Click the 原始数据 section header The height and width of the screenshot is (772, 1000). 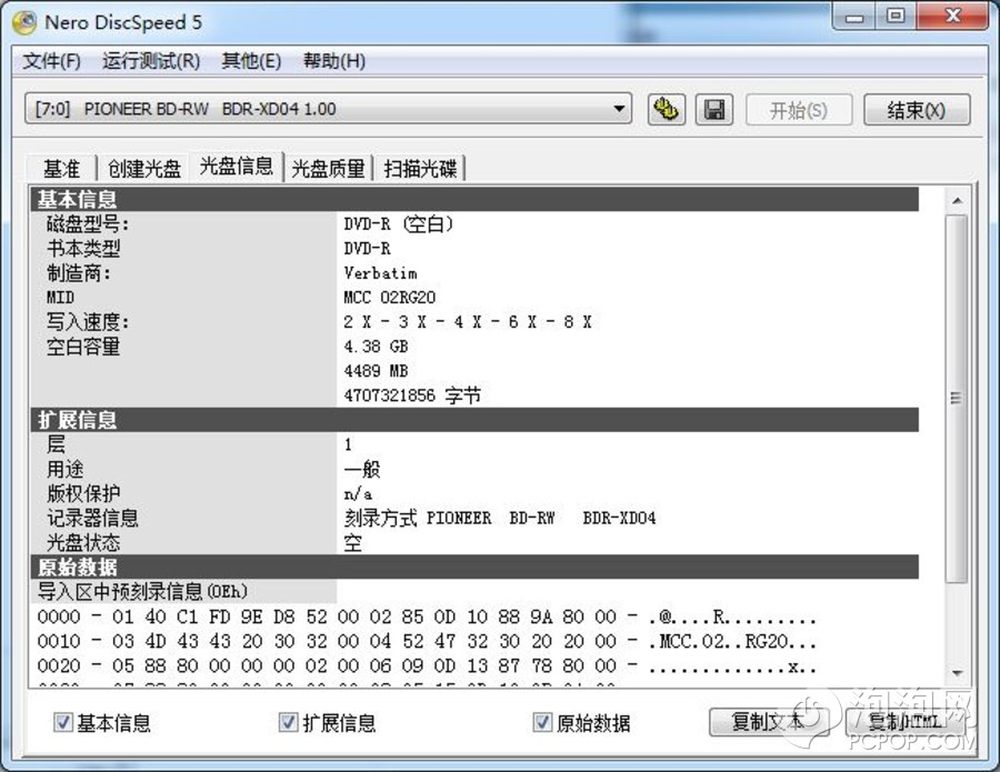474,567
